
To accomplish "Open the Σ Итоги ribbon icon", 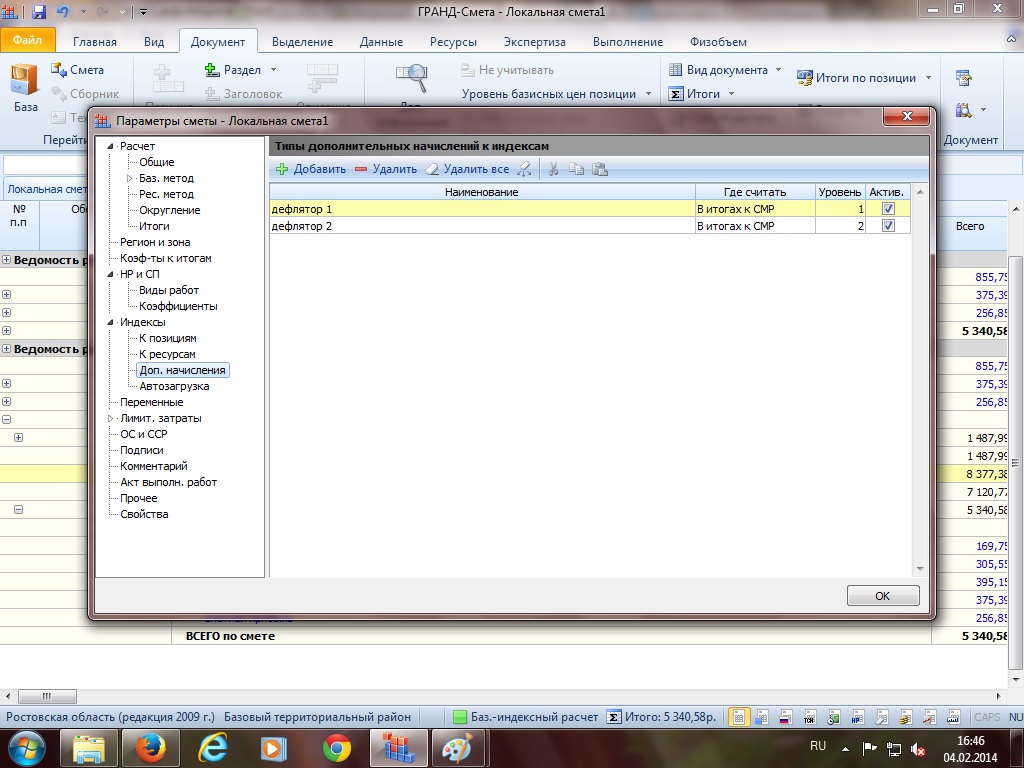I will 676,94.
